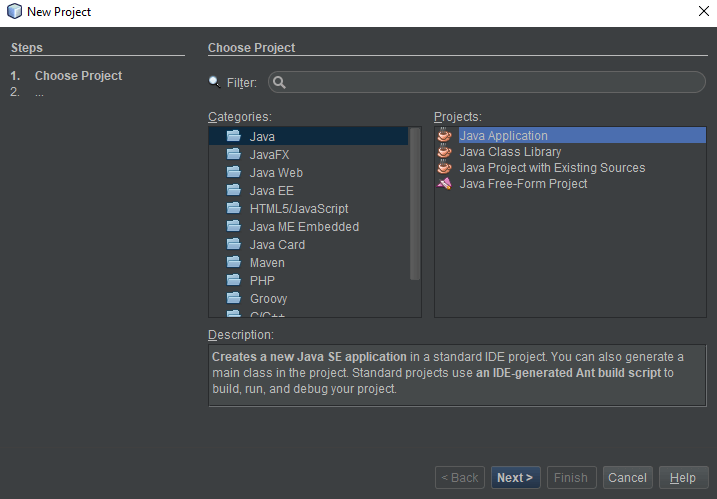Choose Java Free-Form Project

pos(570,183)
